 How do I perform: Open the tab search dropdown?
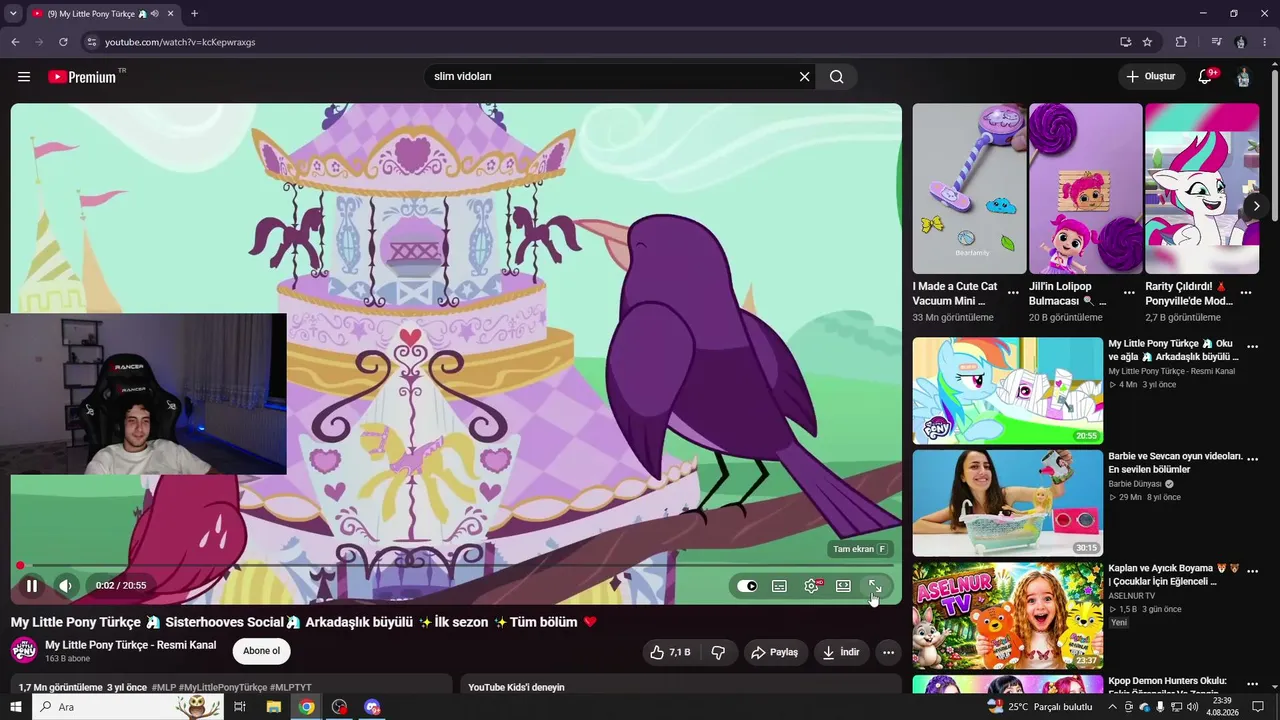pyautogui.click(x=13, y=14)
